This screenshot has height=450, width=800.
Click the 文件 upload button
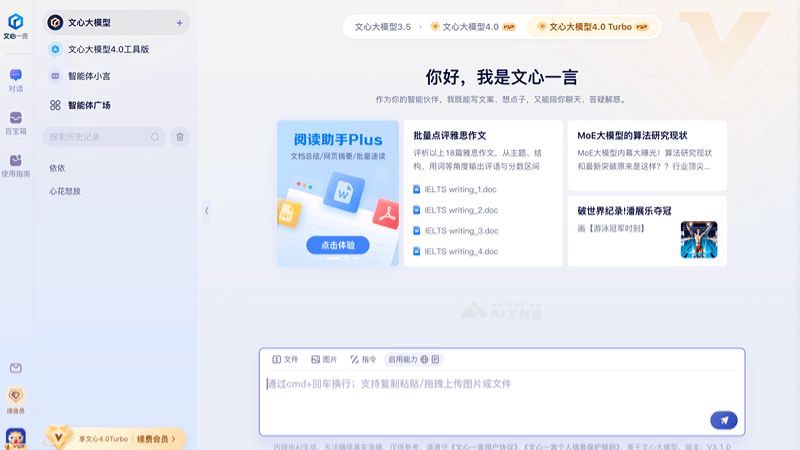(286, 359)
